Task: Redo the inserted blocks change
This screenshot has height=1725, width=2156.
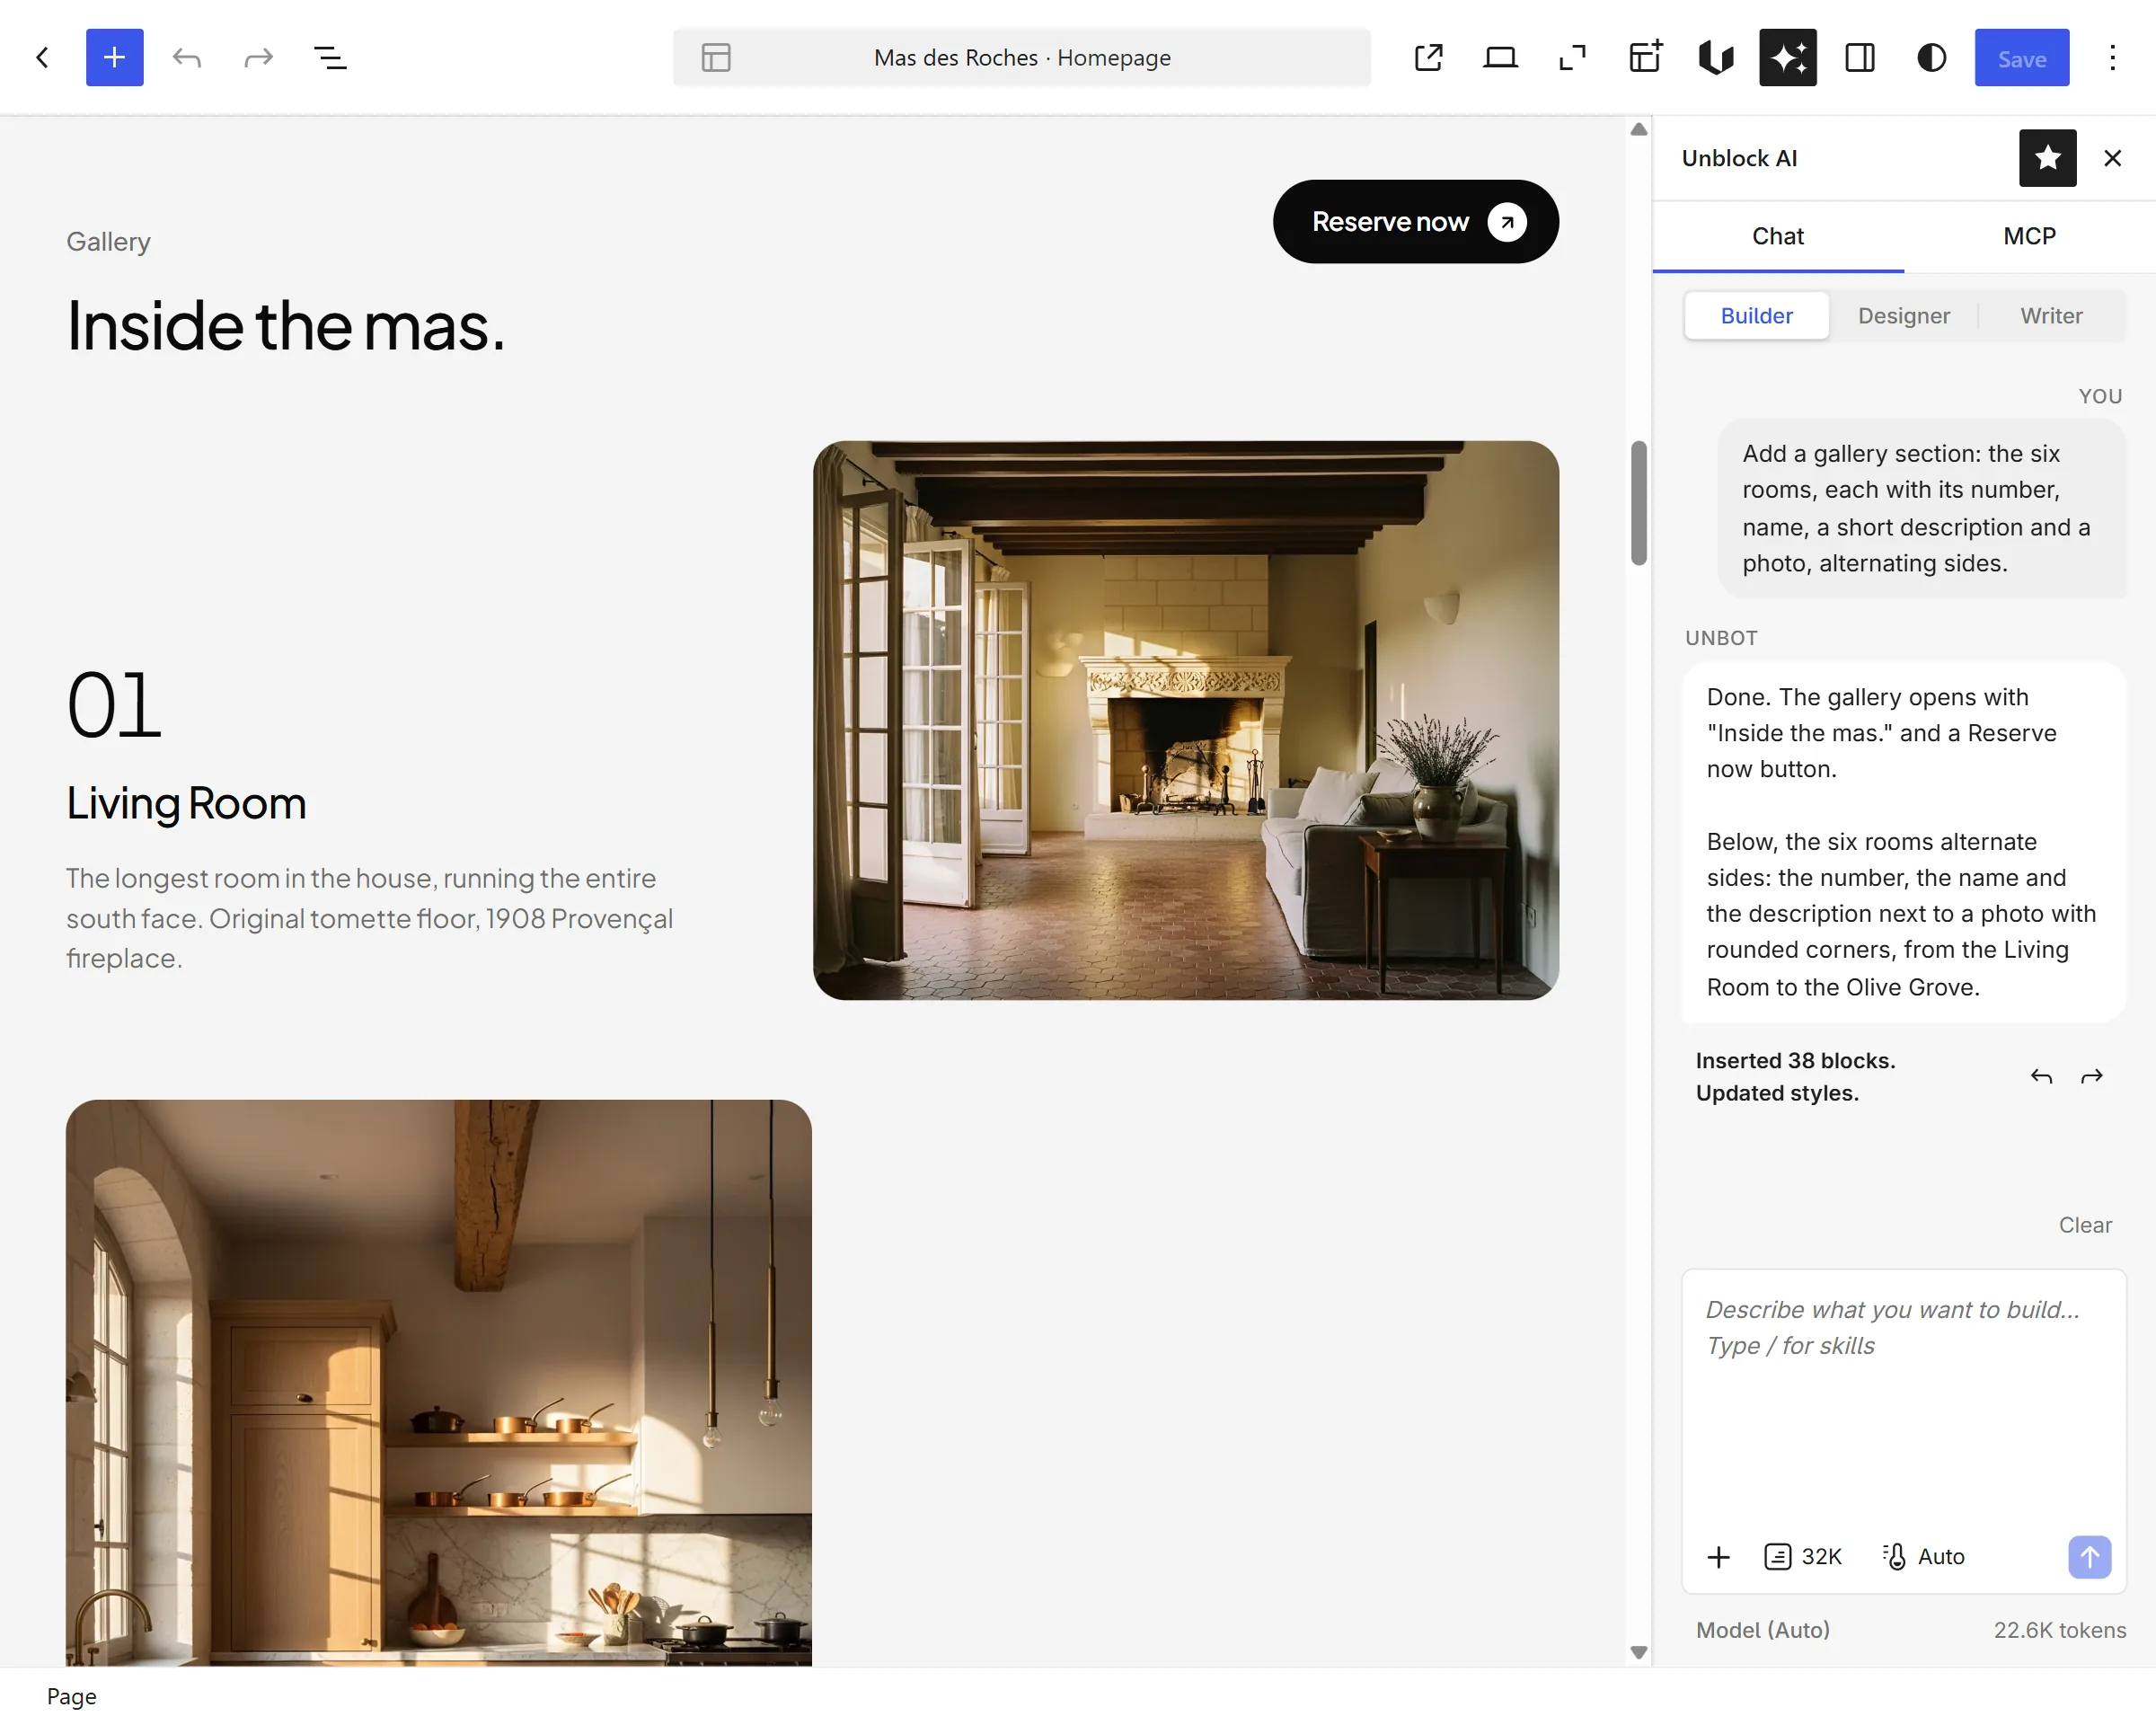Action: tap(2092, 1077)
